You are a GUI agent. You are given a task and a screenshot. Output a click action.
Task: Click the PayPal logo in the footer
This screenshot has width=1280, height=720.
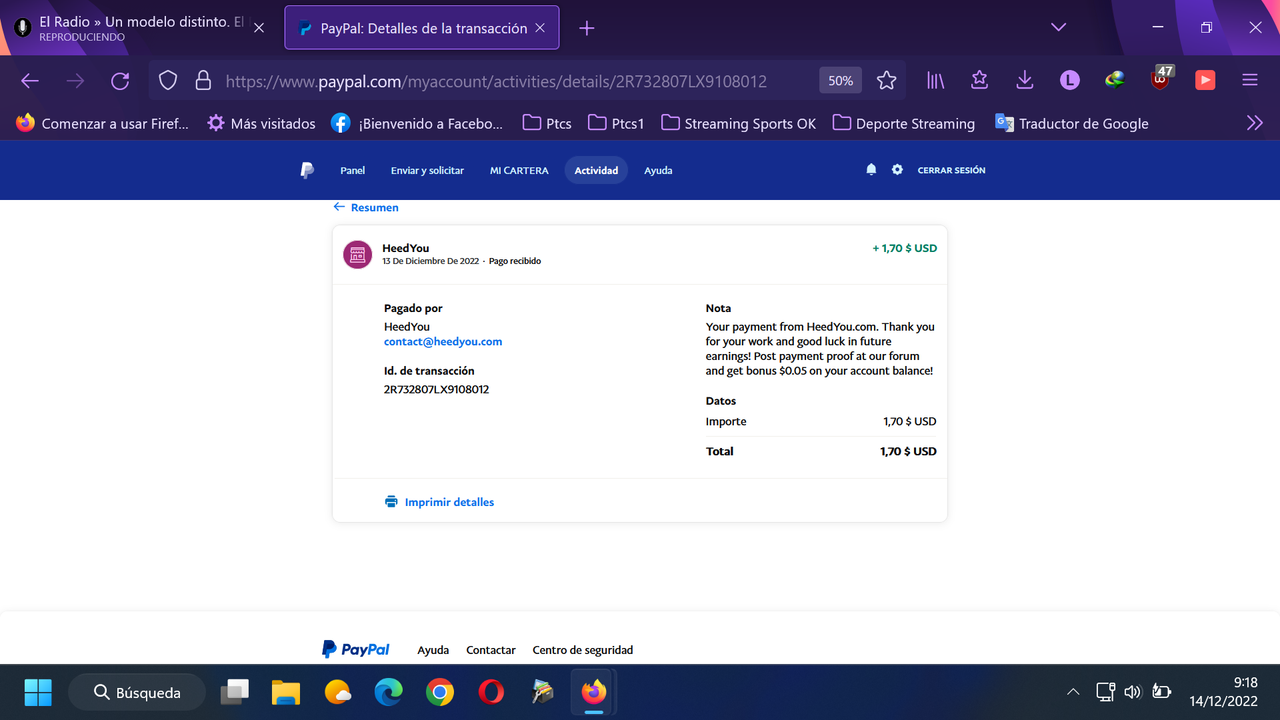click(356, 649)
